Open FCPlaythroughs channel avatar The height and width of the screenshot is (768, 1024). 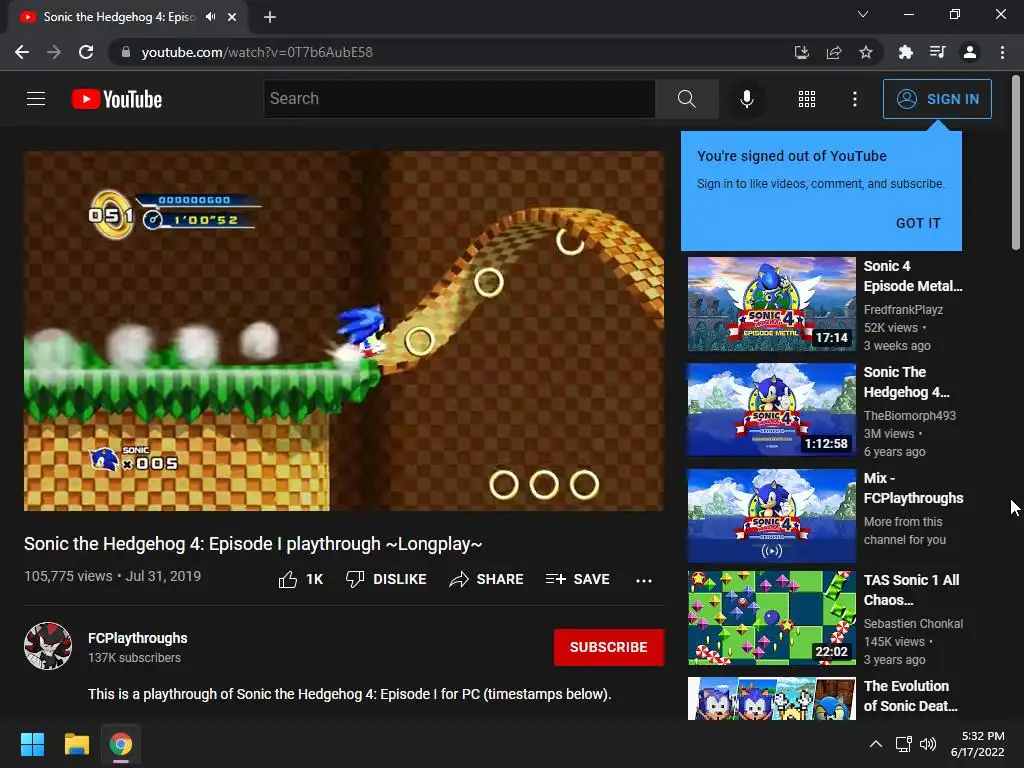48,646
